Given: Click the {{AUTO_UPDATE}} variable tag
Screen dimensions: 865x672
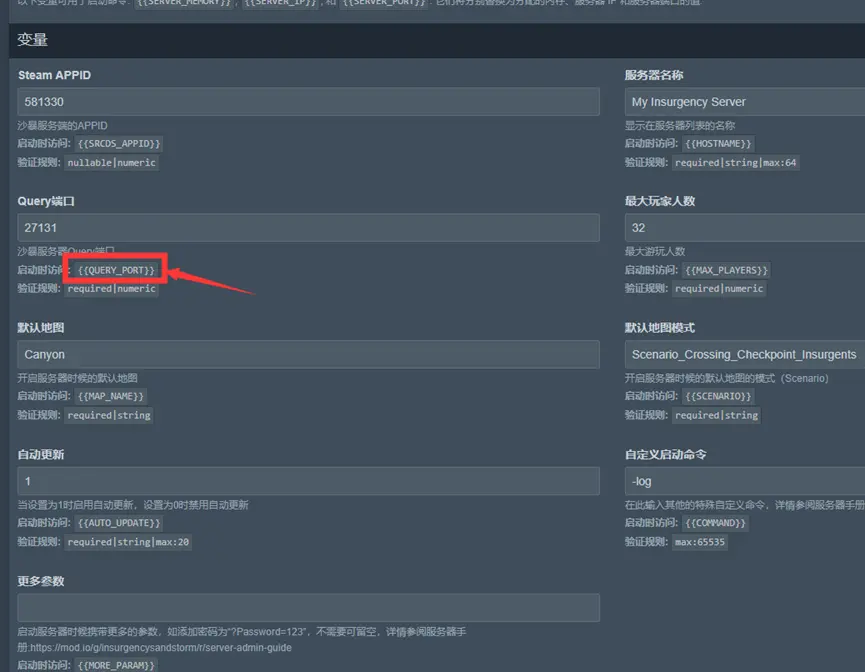Looking at the screenshot, I should pyautogui.click(x=119, y=523).
